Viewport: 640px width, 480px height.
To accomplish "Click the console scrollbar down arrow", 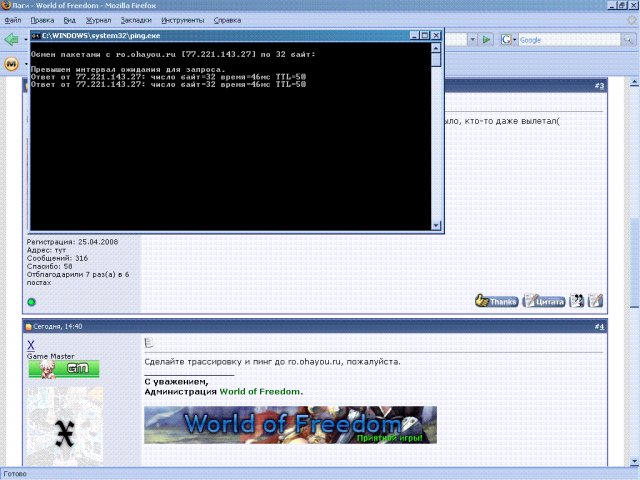I will click(x=436, y=225).
